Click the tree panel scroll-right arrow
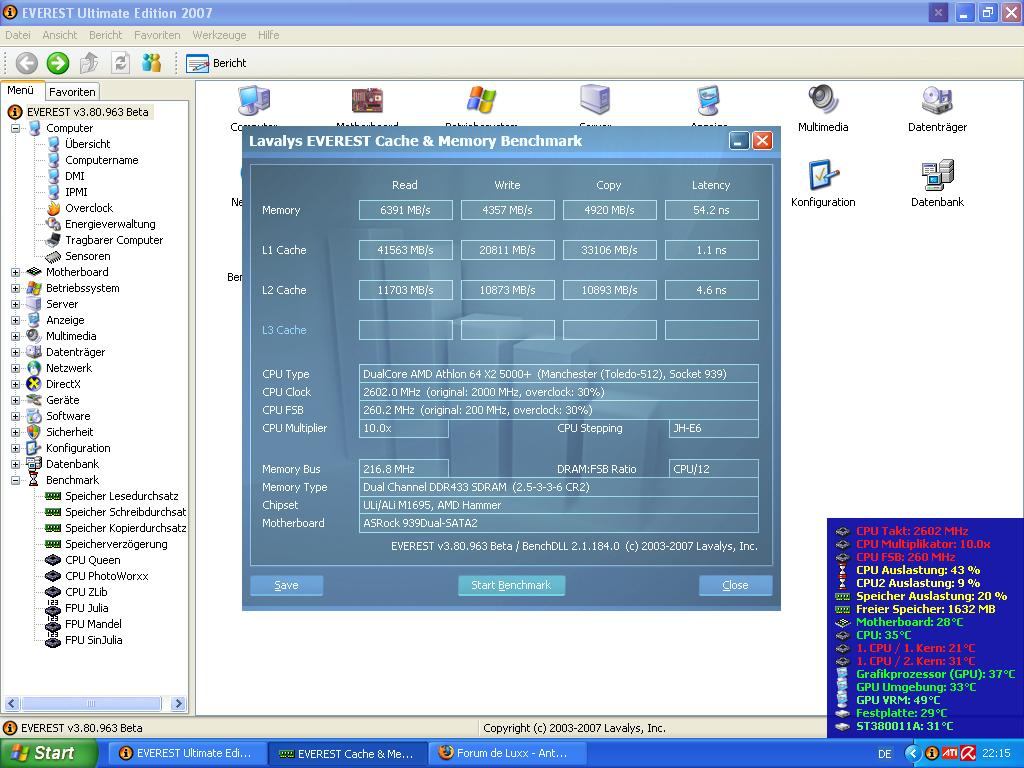The image size is (1024, 768). [x=178, y=703]
